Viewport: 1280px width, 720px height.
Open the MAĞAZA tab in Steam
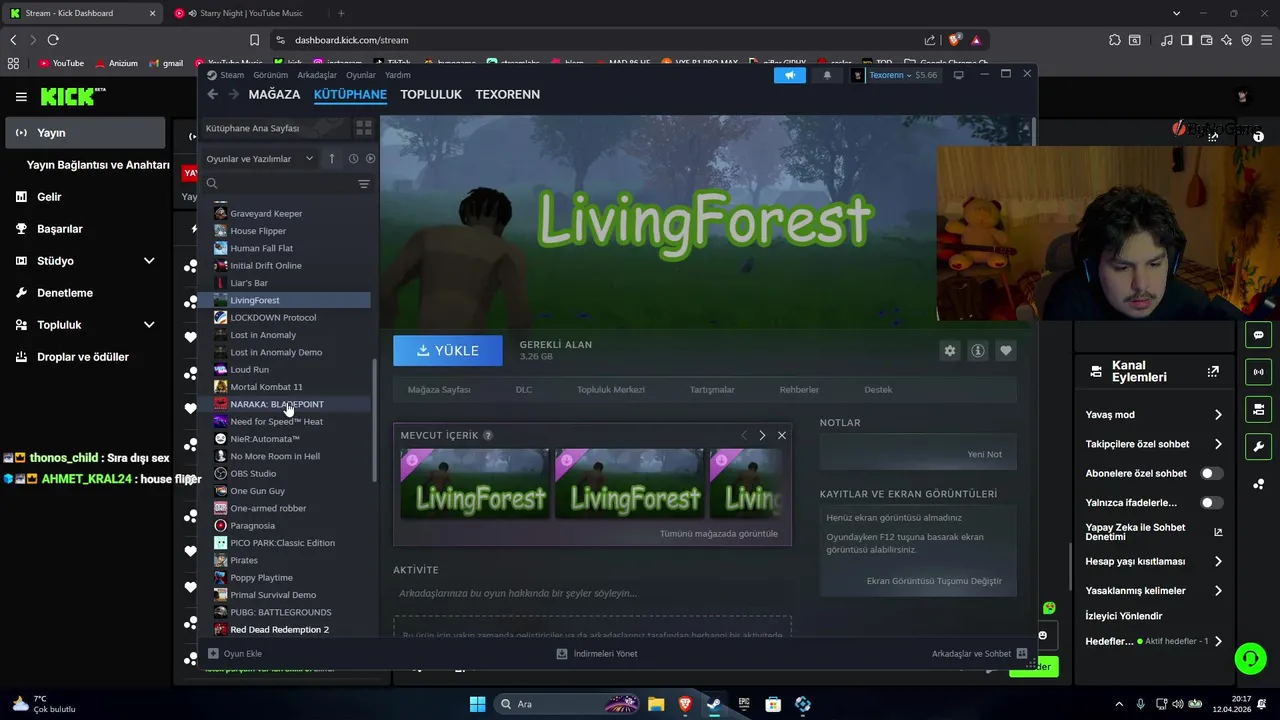pos(274,94)
